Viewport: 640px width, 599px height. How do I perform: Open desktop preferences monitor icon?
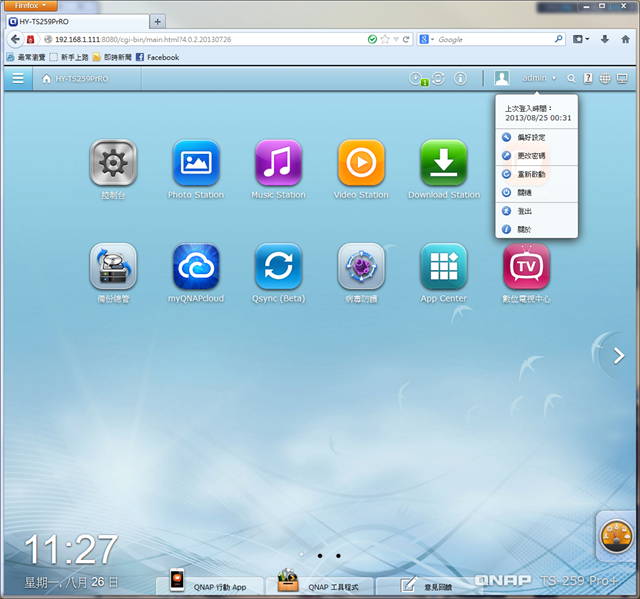pyautogui.click(x=622, y=78)
